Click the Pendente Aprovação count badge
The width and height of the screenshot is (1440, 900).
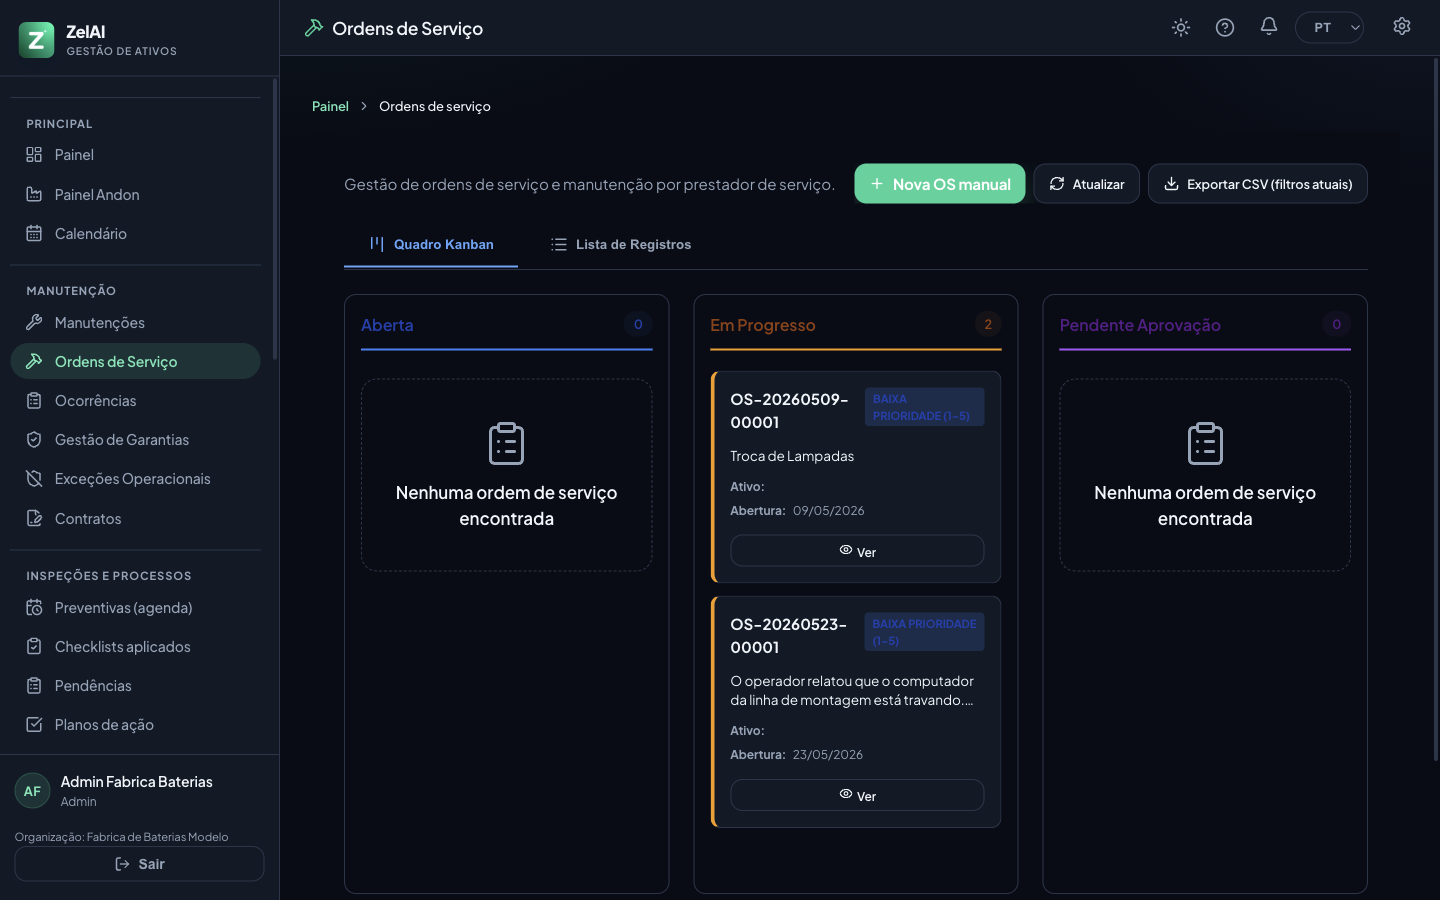tap(1337, 324)
